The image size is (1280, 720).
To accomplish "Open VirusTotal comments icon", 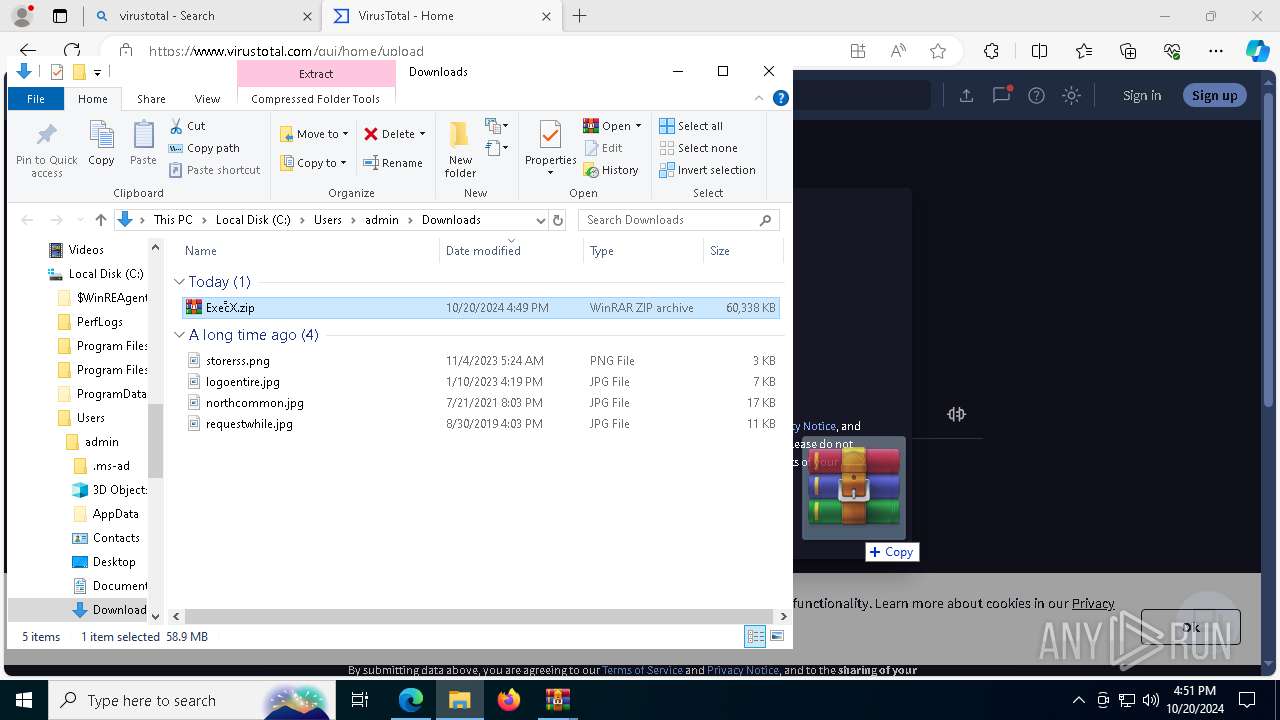I will point(1001,95).
